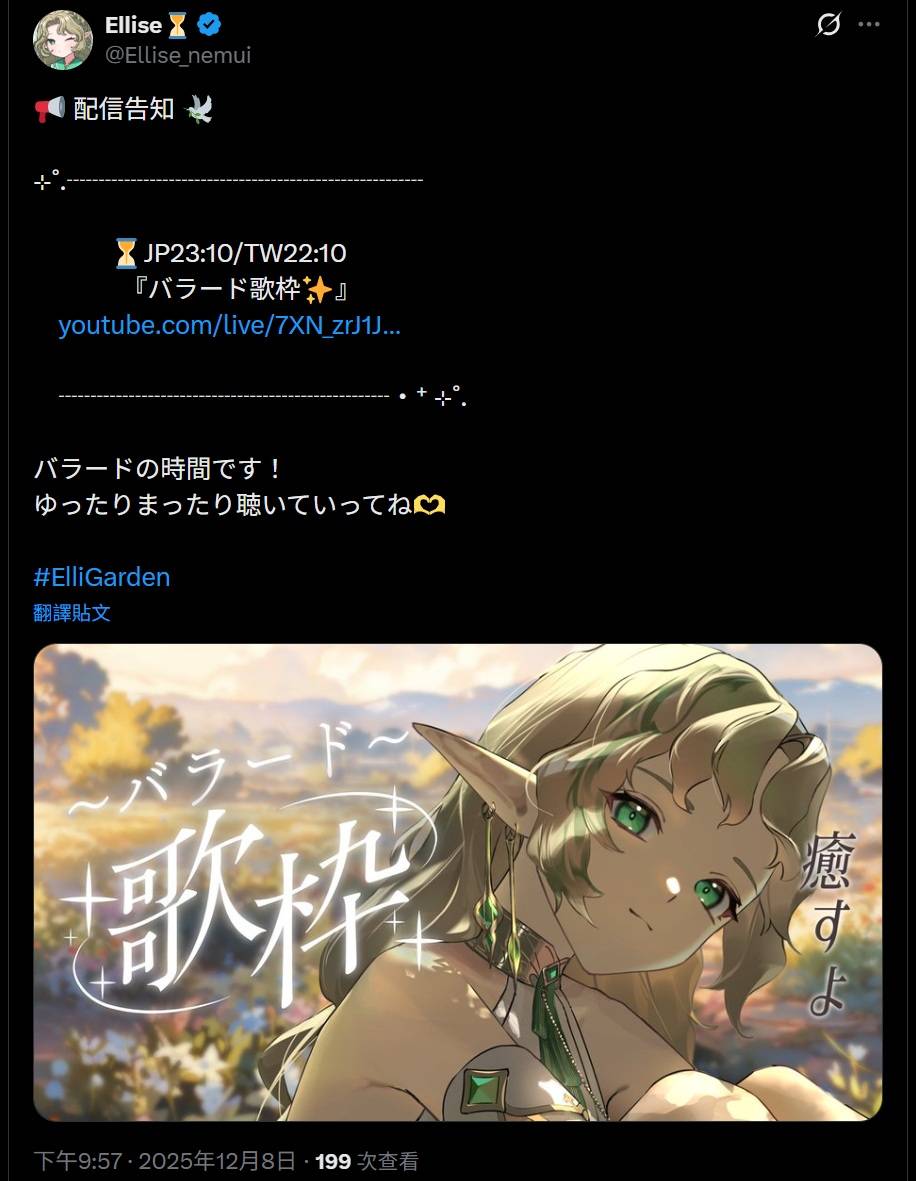Open the 歌枠 stream thumbnail image

tap(458, 882)
